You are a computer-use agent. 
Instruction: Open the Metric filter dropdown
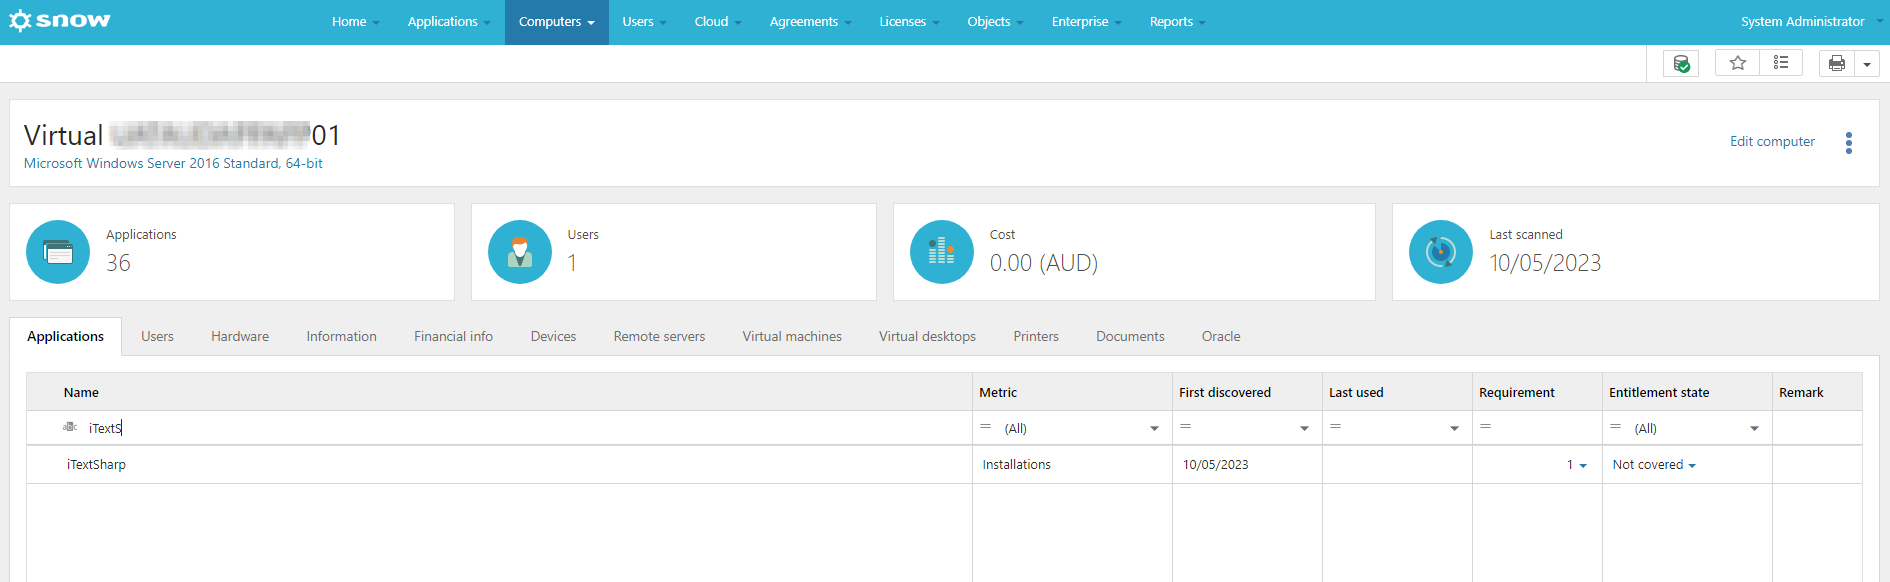[x=1154, y=428]
